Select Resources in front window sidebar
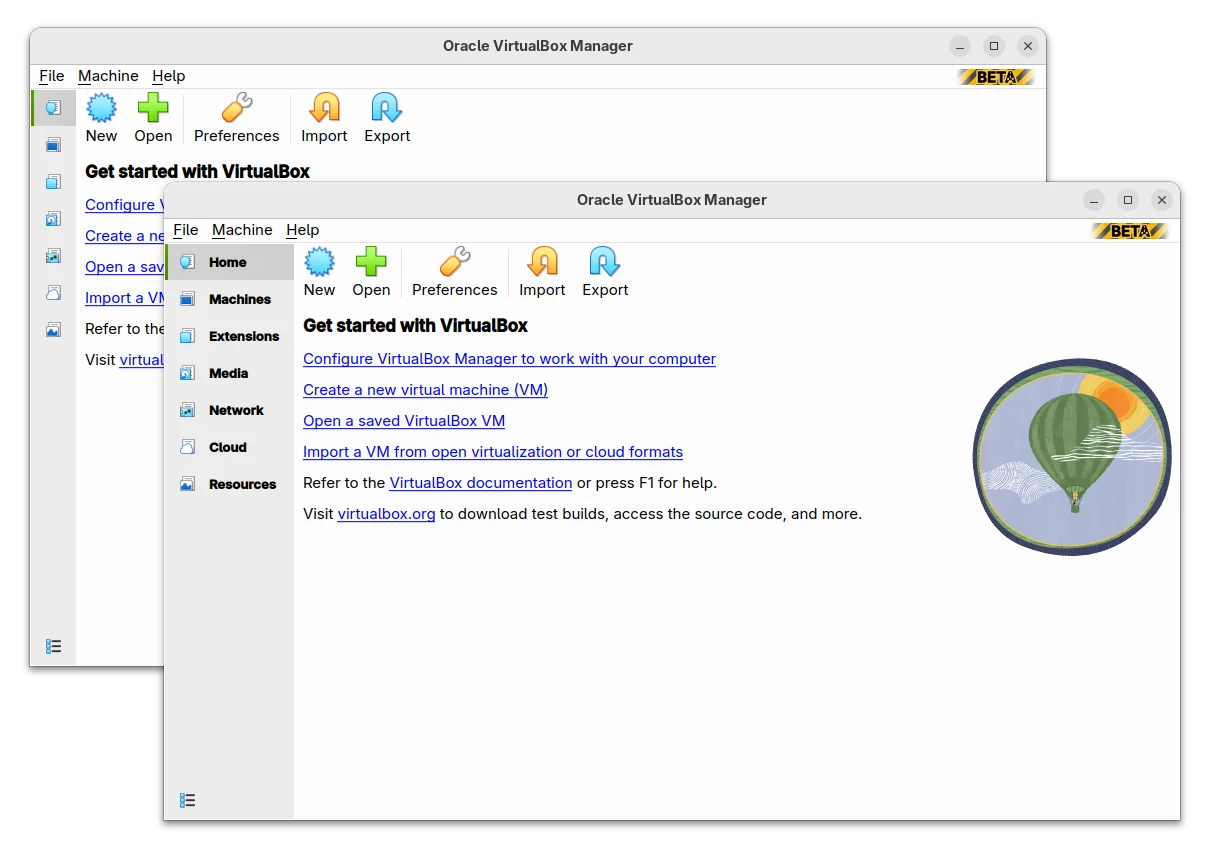Image resolution: width=1218 pixels, height=862 pixels. click(x=230, y=484)
